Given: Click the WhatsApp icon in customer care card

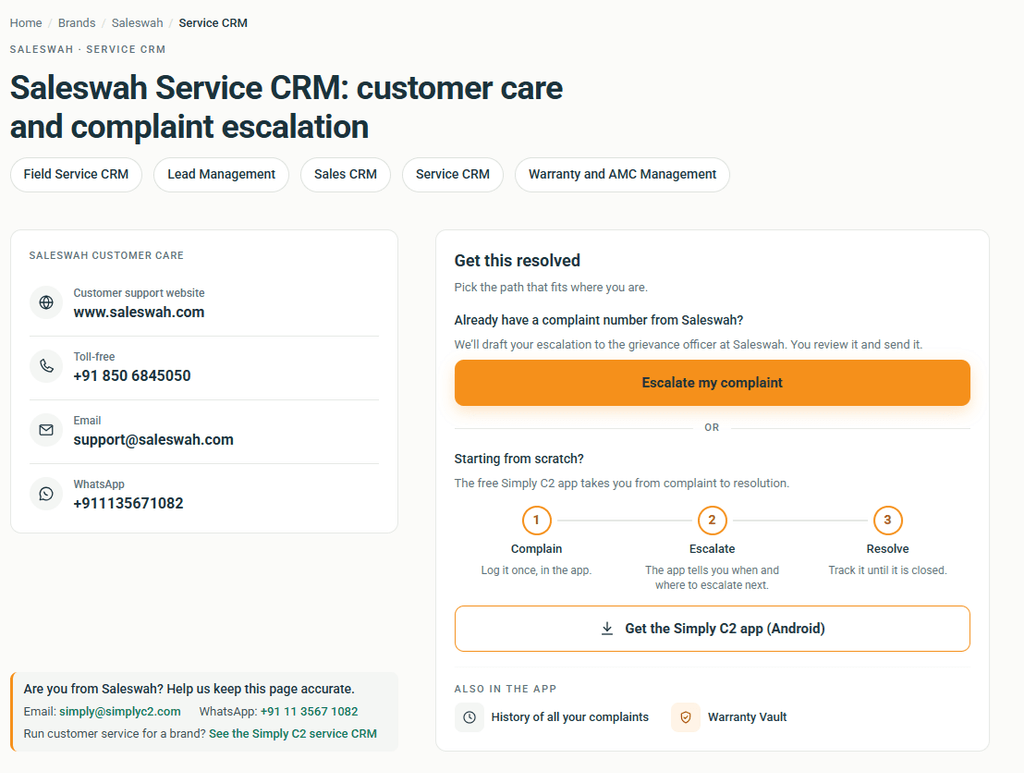Looking at the screenshot, I should click(x=46, y=494).
